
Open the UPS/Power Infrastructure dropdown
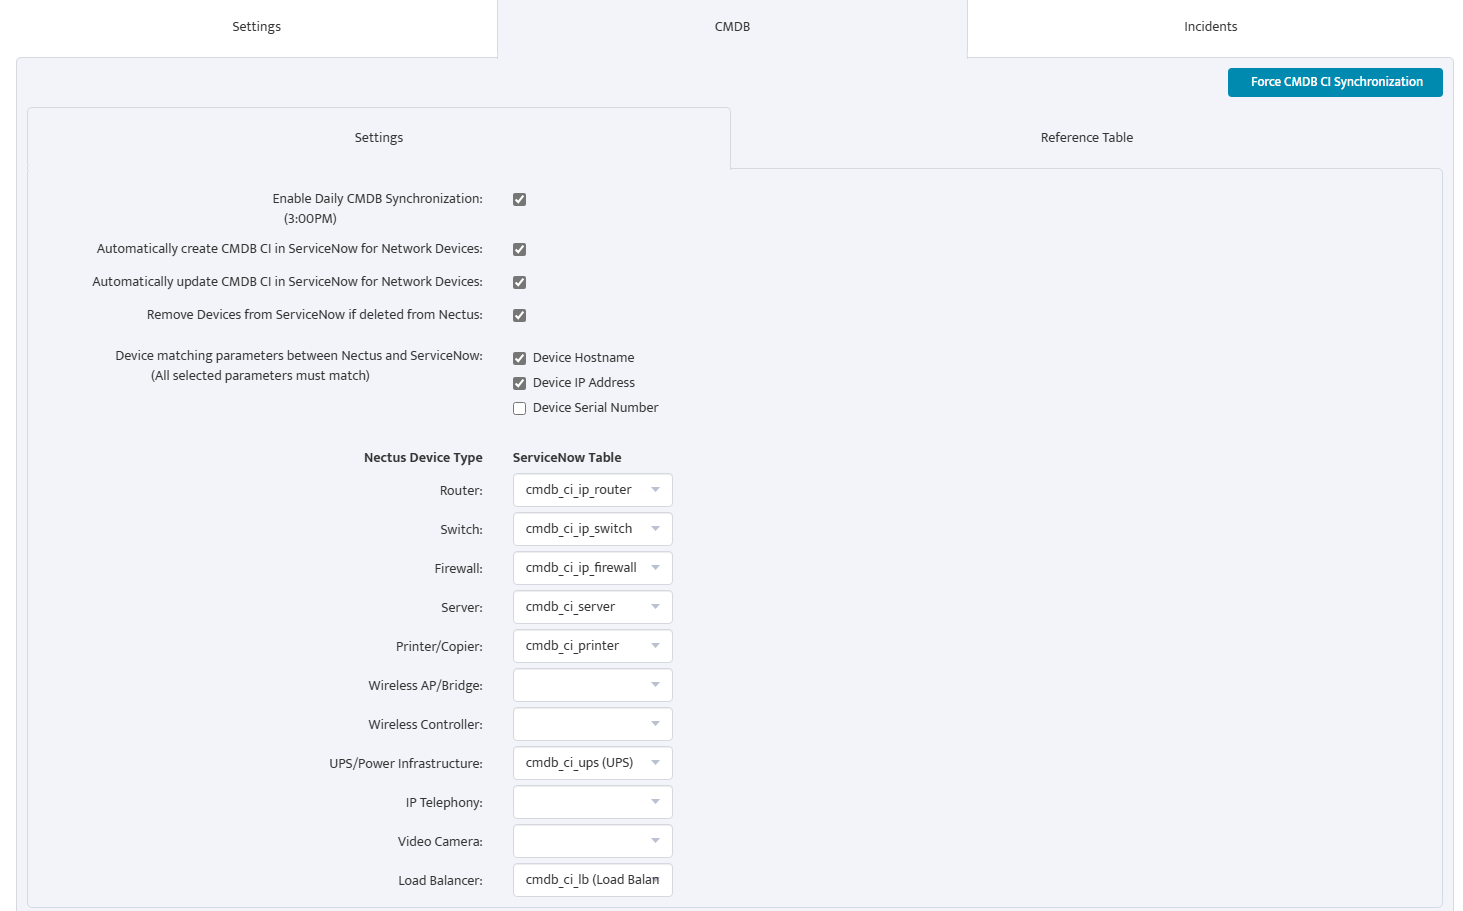[x=592, y=763]
